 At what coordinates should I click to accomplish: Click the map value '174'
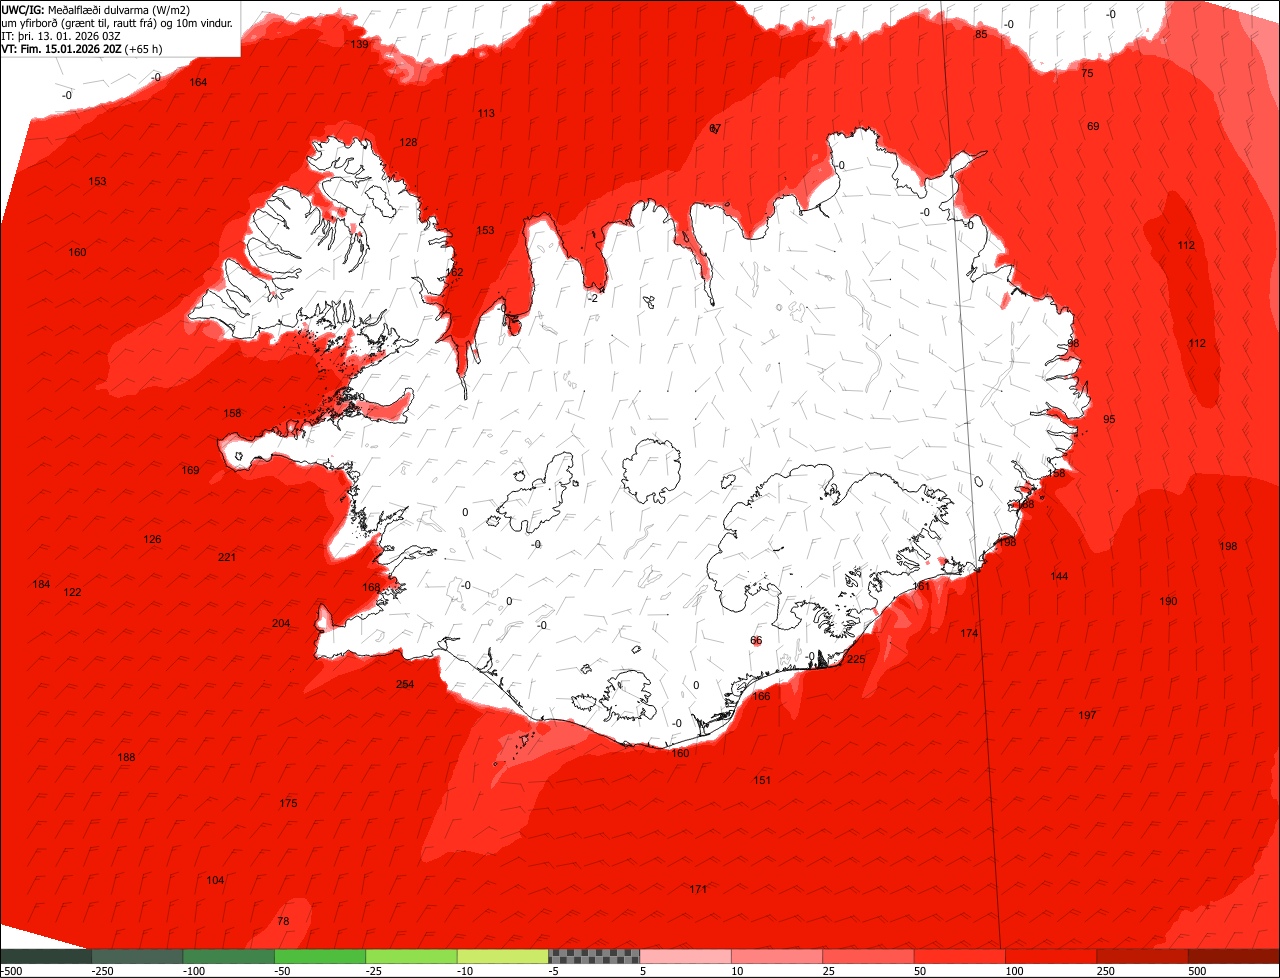(x=969, y=633)
